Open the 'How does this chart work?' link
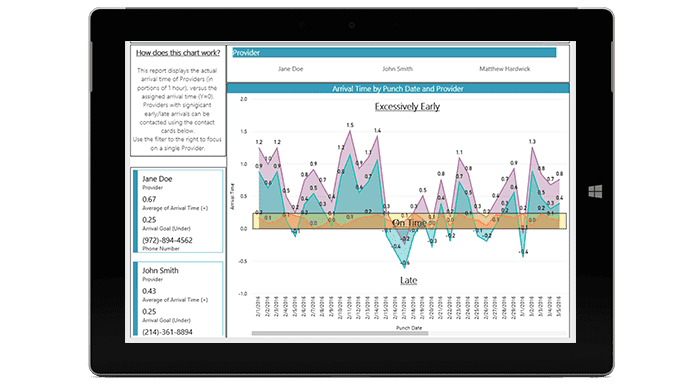 (178, 53)
